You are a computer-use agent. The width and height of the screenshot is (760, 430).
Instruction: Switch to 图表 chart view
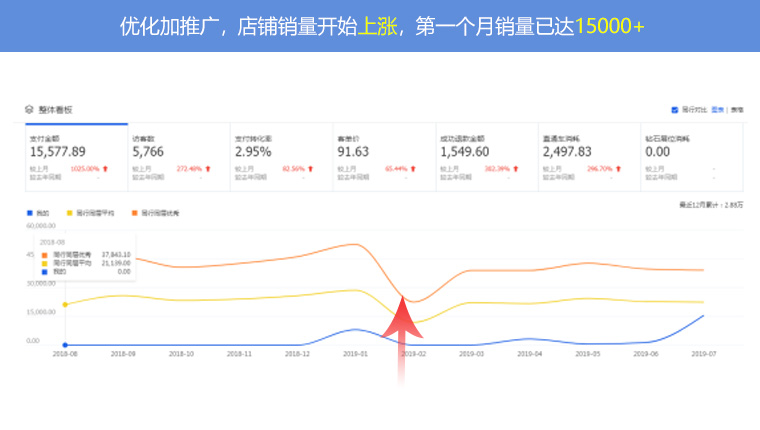[x=717, y=109]
